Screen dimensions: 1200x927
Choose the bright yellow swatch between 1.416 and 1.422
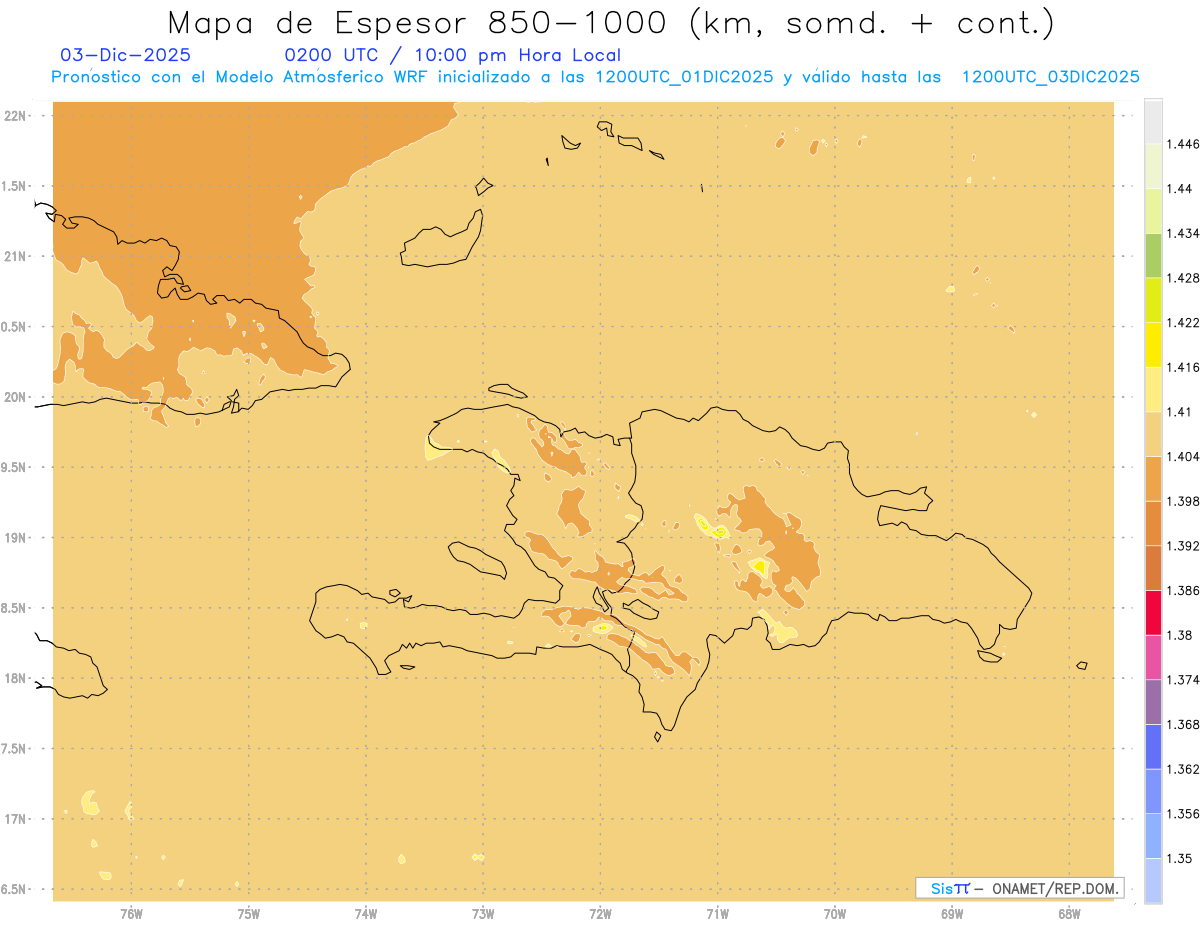pyautogui.click(x=1153, y=344)
